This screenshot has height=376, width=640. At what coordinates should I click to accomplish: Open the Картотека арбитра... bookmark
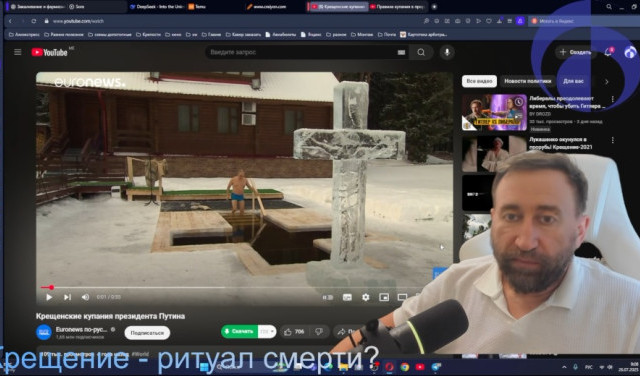424,35
